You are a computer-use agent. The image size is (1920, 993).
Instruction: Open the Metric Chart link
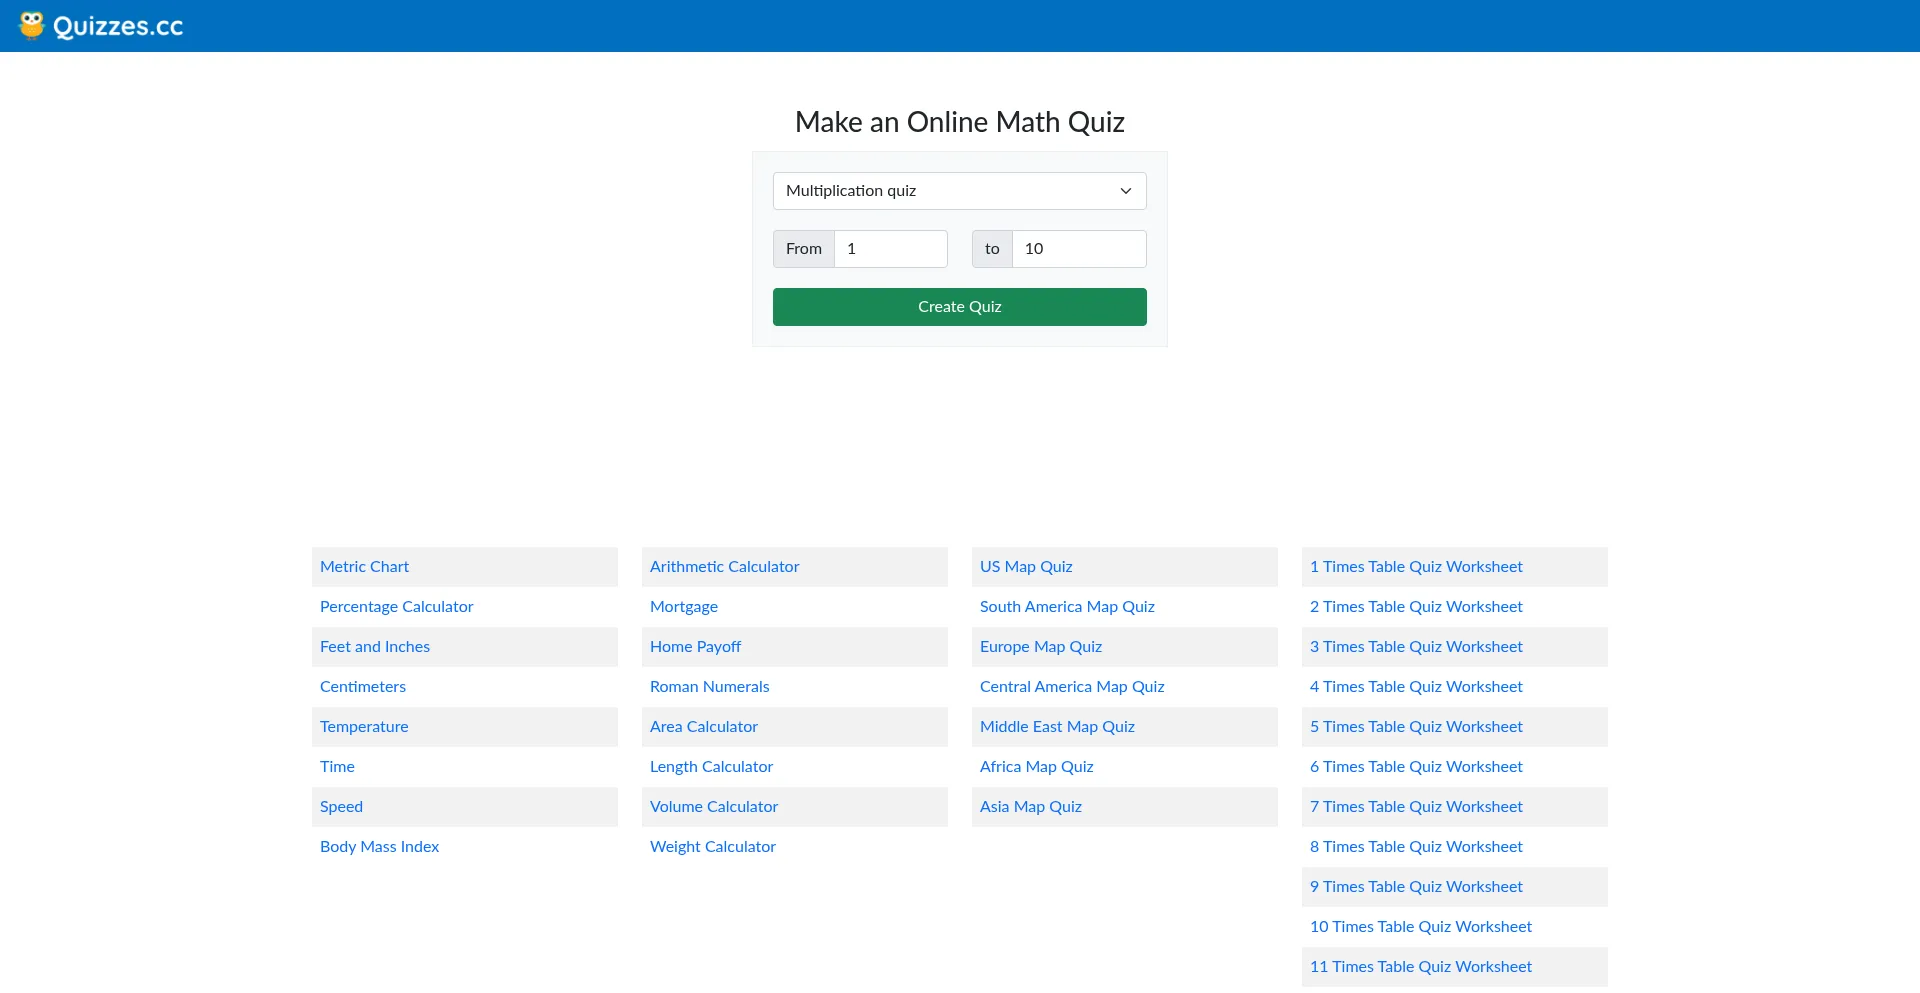(x=364, y=567)
